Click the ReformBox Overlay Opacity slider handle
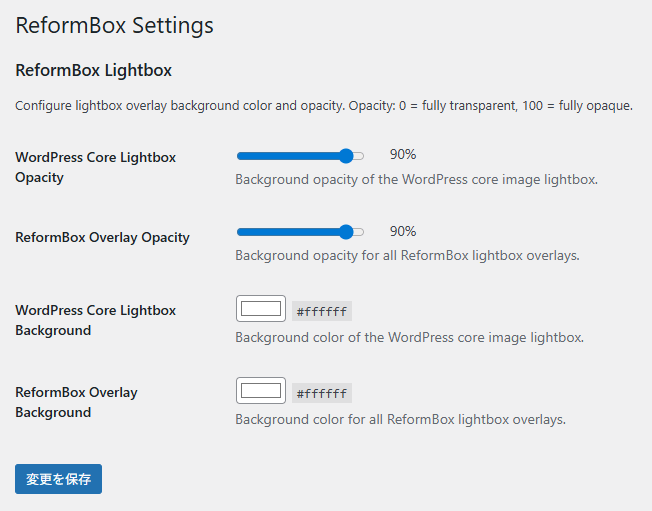Image resolution: width=652 pixels, height=511 pixels. (347, 232)
